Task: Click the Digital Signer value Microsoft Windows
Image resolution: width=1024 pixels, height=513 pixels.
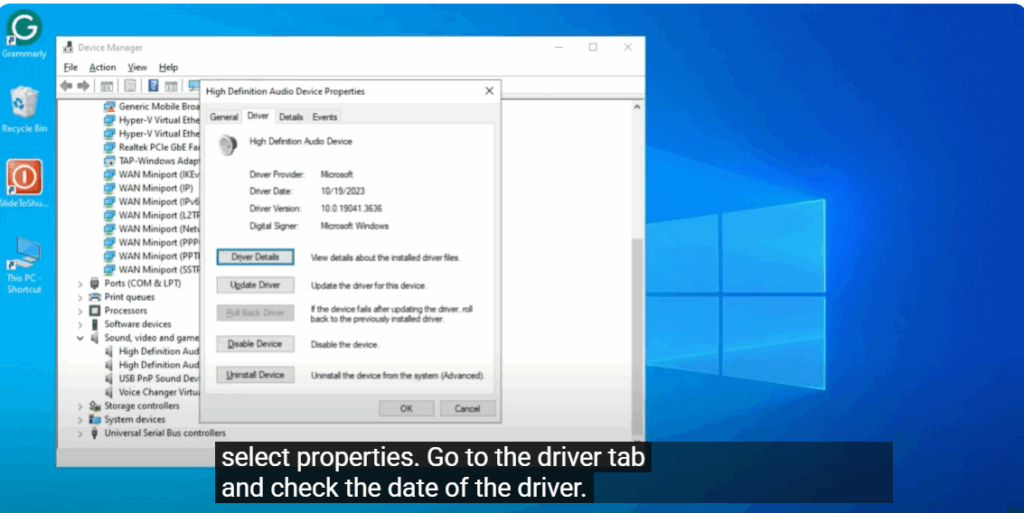Action: [x=355, y=226]
